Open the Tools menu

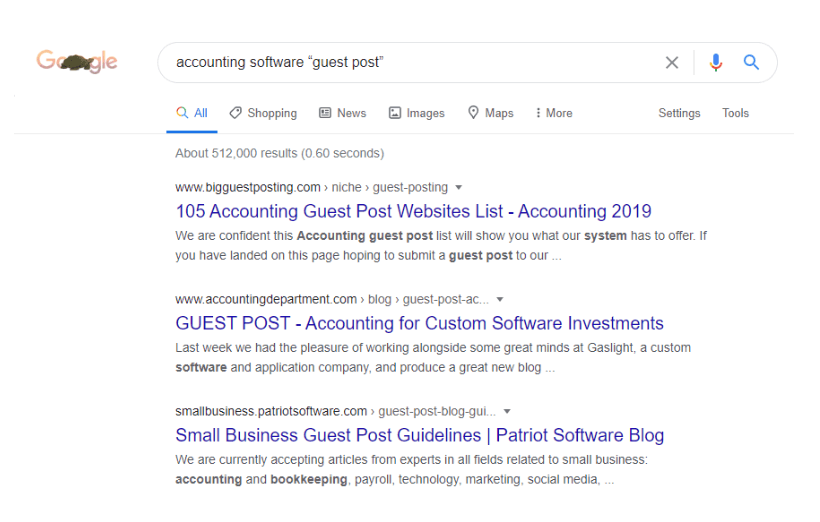click(x=735, y=113)
